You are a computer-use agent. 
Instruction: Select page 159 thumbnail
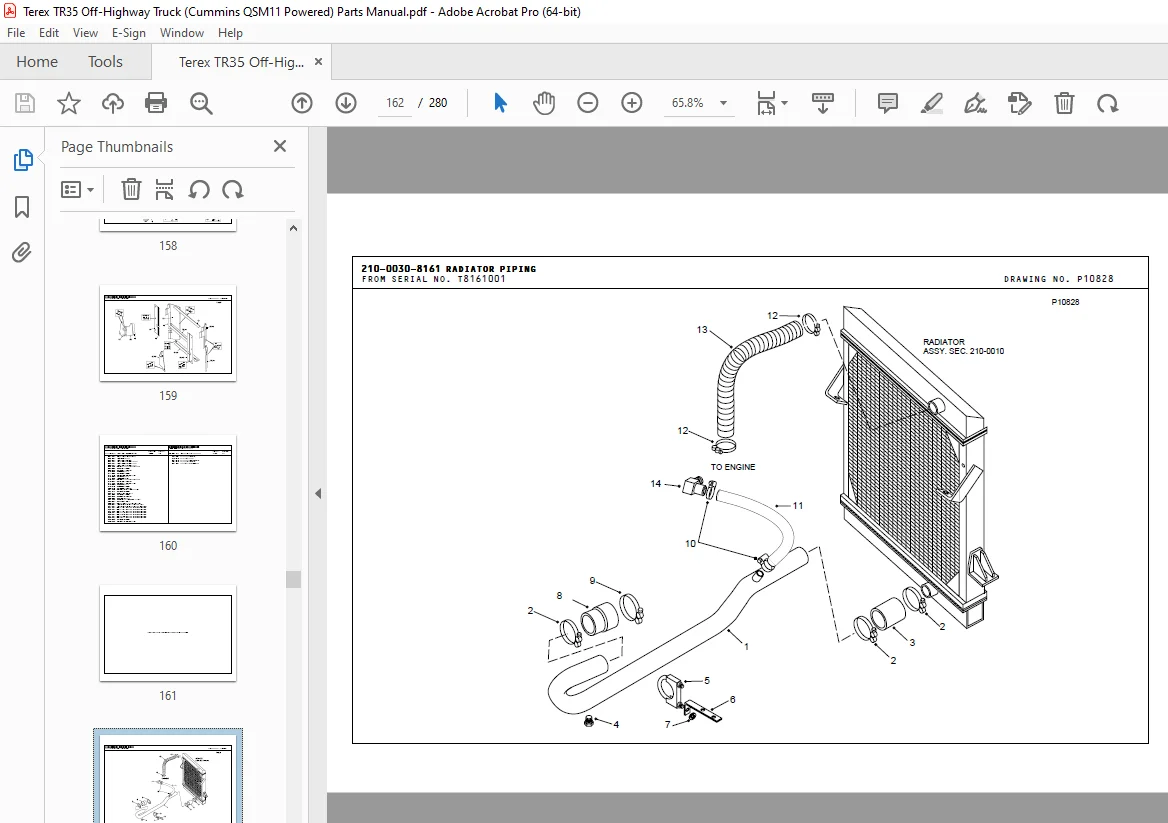168,334
